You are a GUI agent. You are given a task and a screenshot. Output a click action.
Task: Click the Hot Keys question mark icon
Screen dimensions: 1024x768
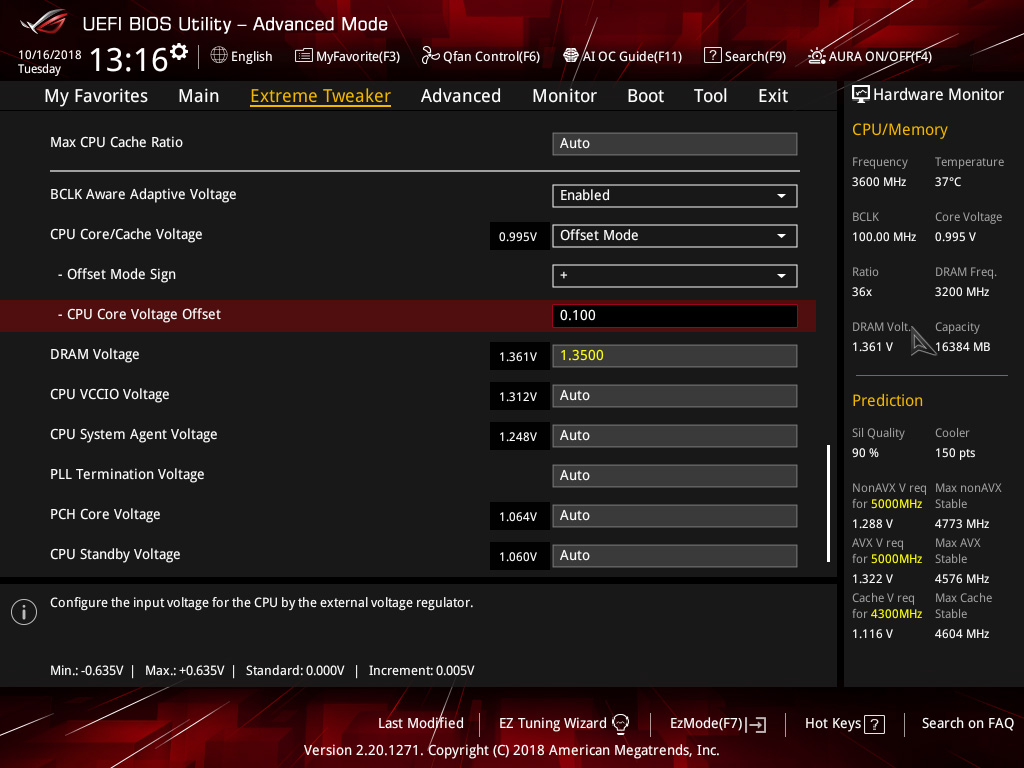pos(874,724)
